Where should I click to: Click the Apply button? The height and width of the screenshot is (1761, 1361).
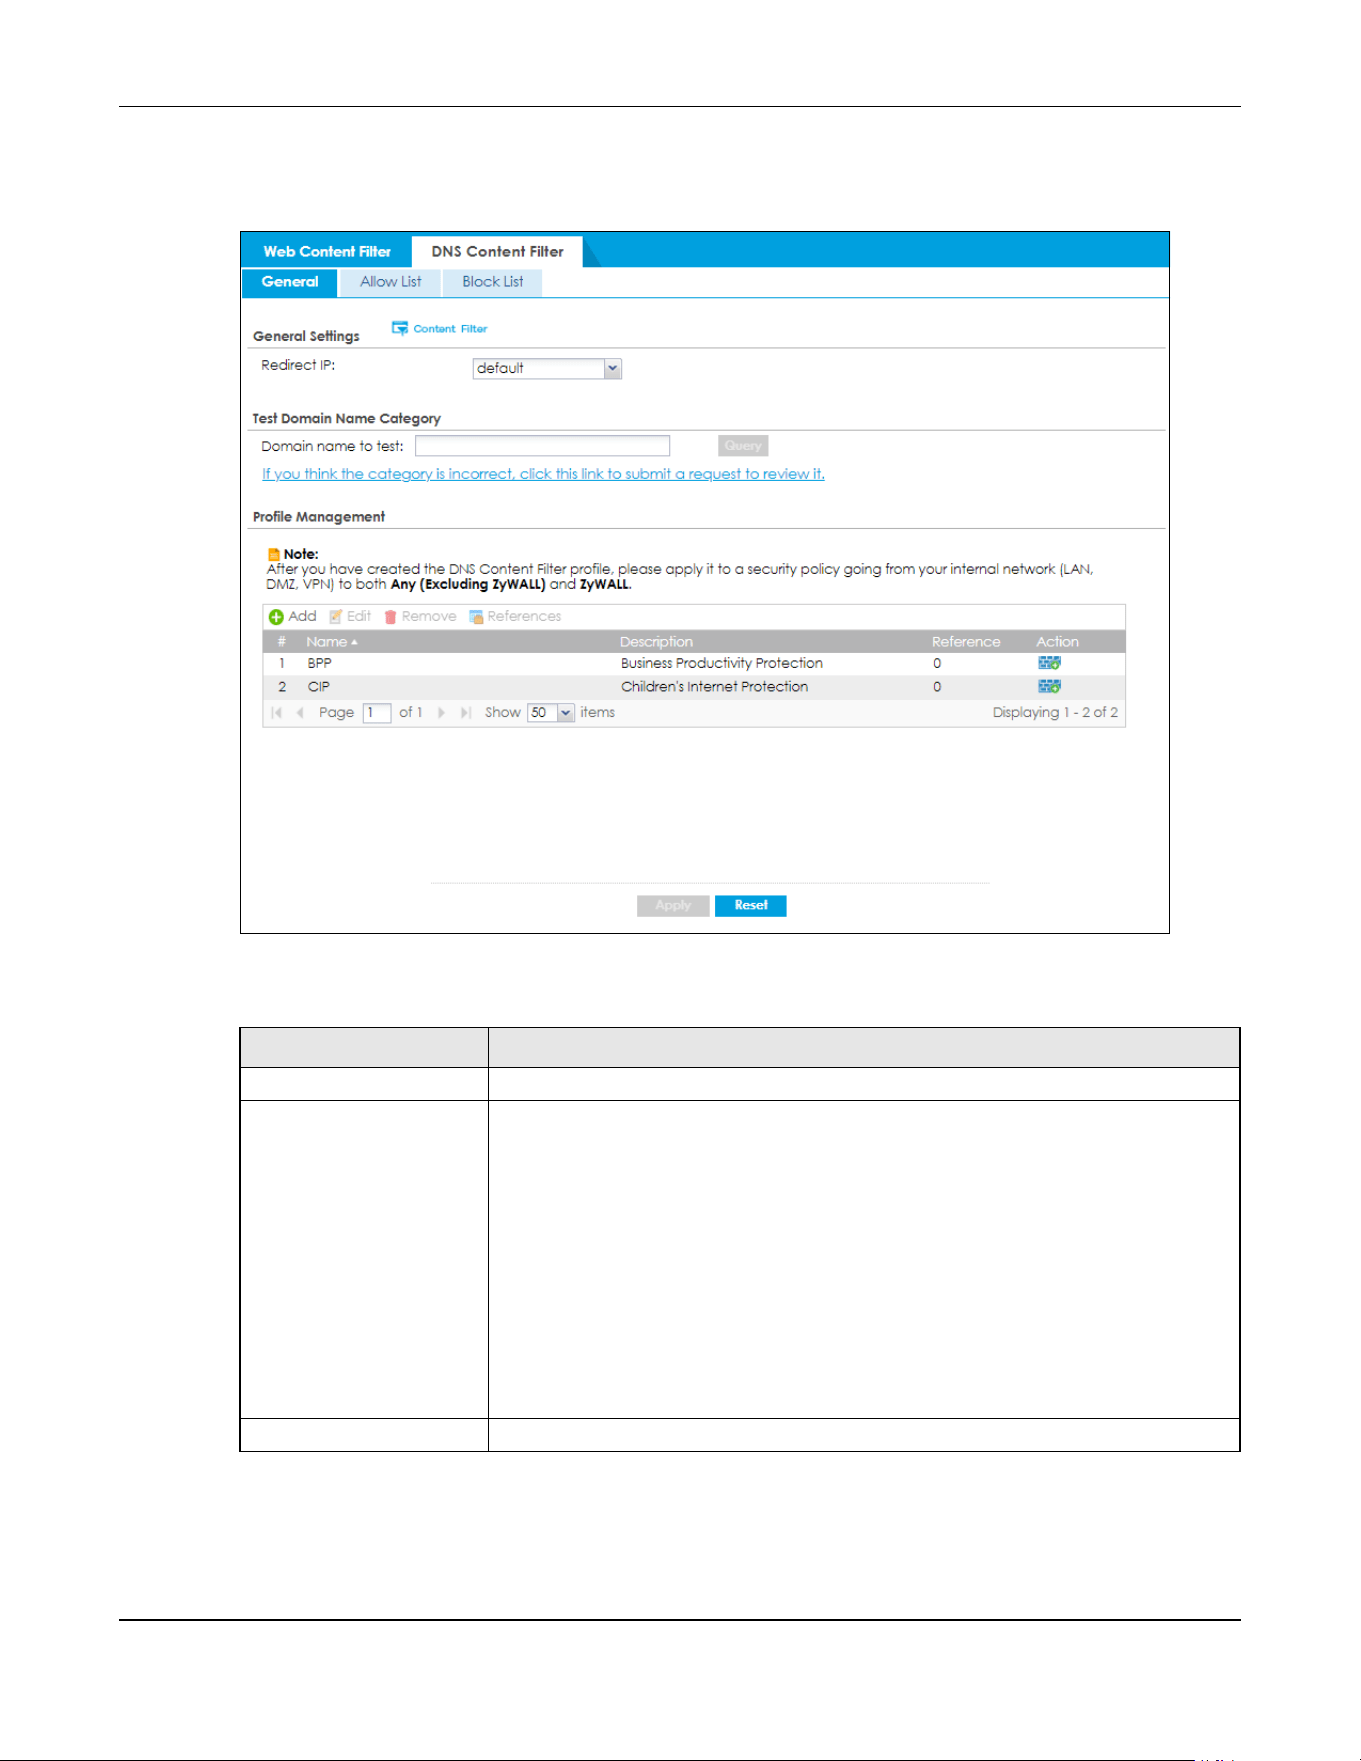(673, 906)
